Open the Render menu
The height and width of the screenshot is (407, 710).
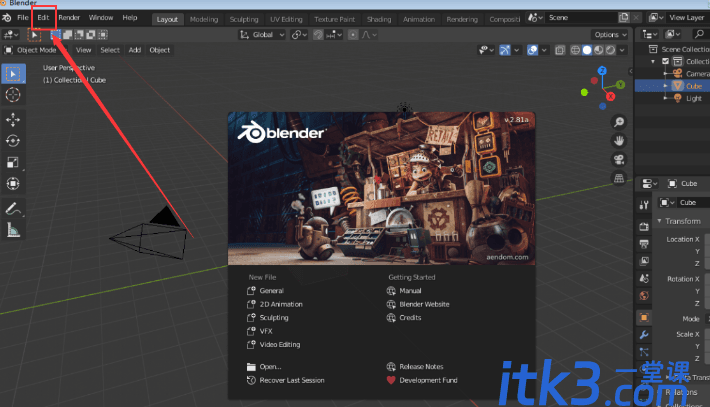click(69, 17)
